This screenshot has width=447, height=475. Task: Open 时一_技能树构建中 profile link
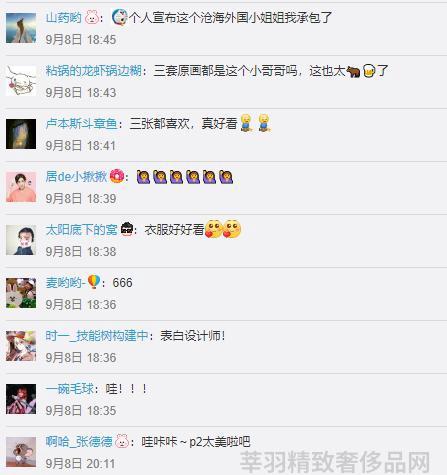point(97,336)
